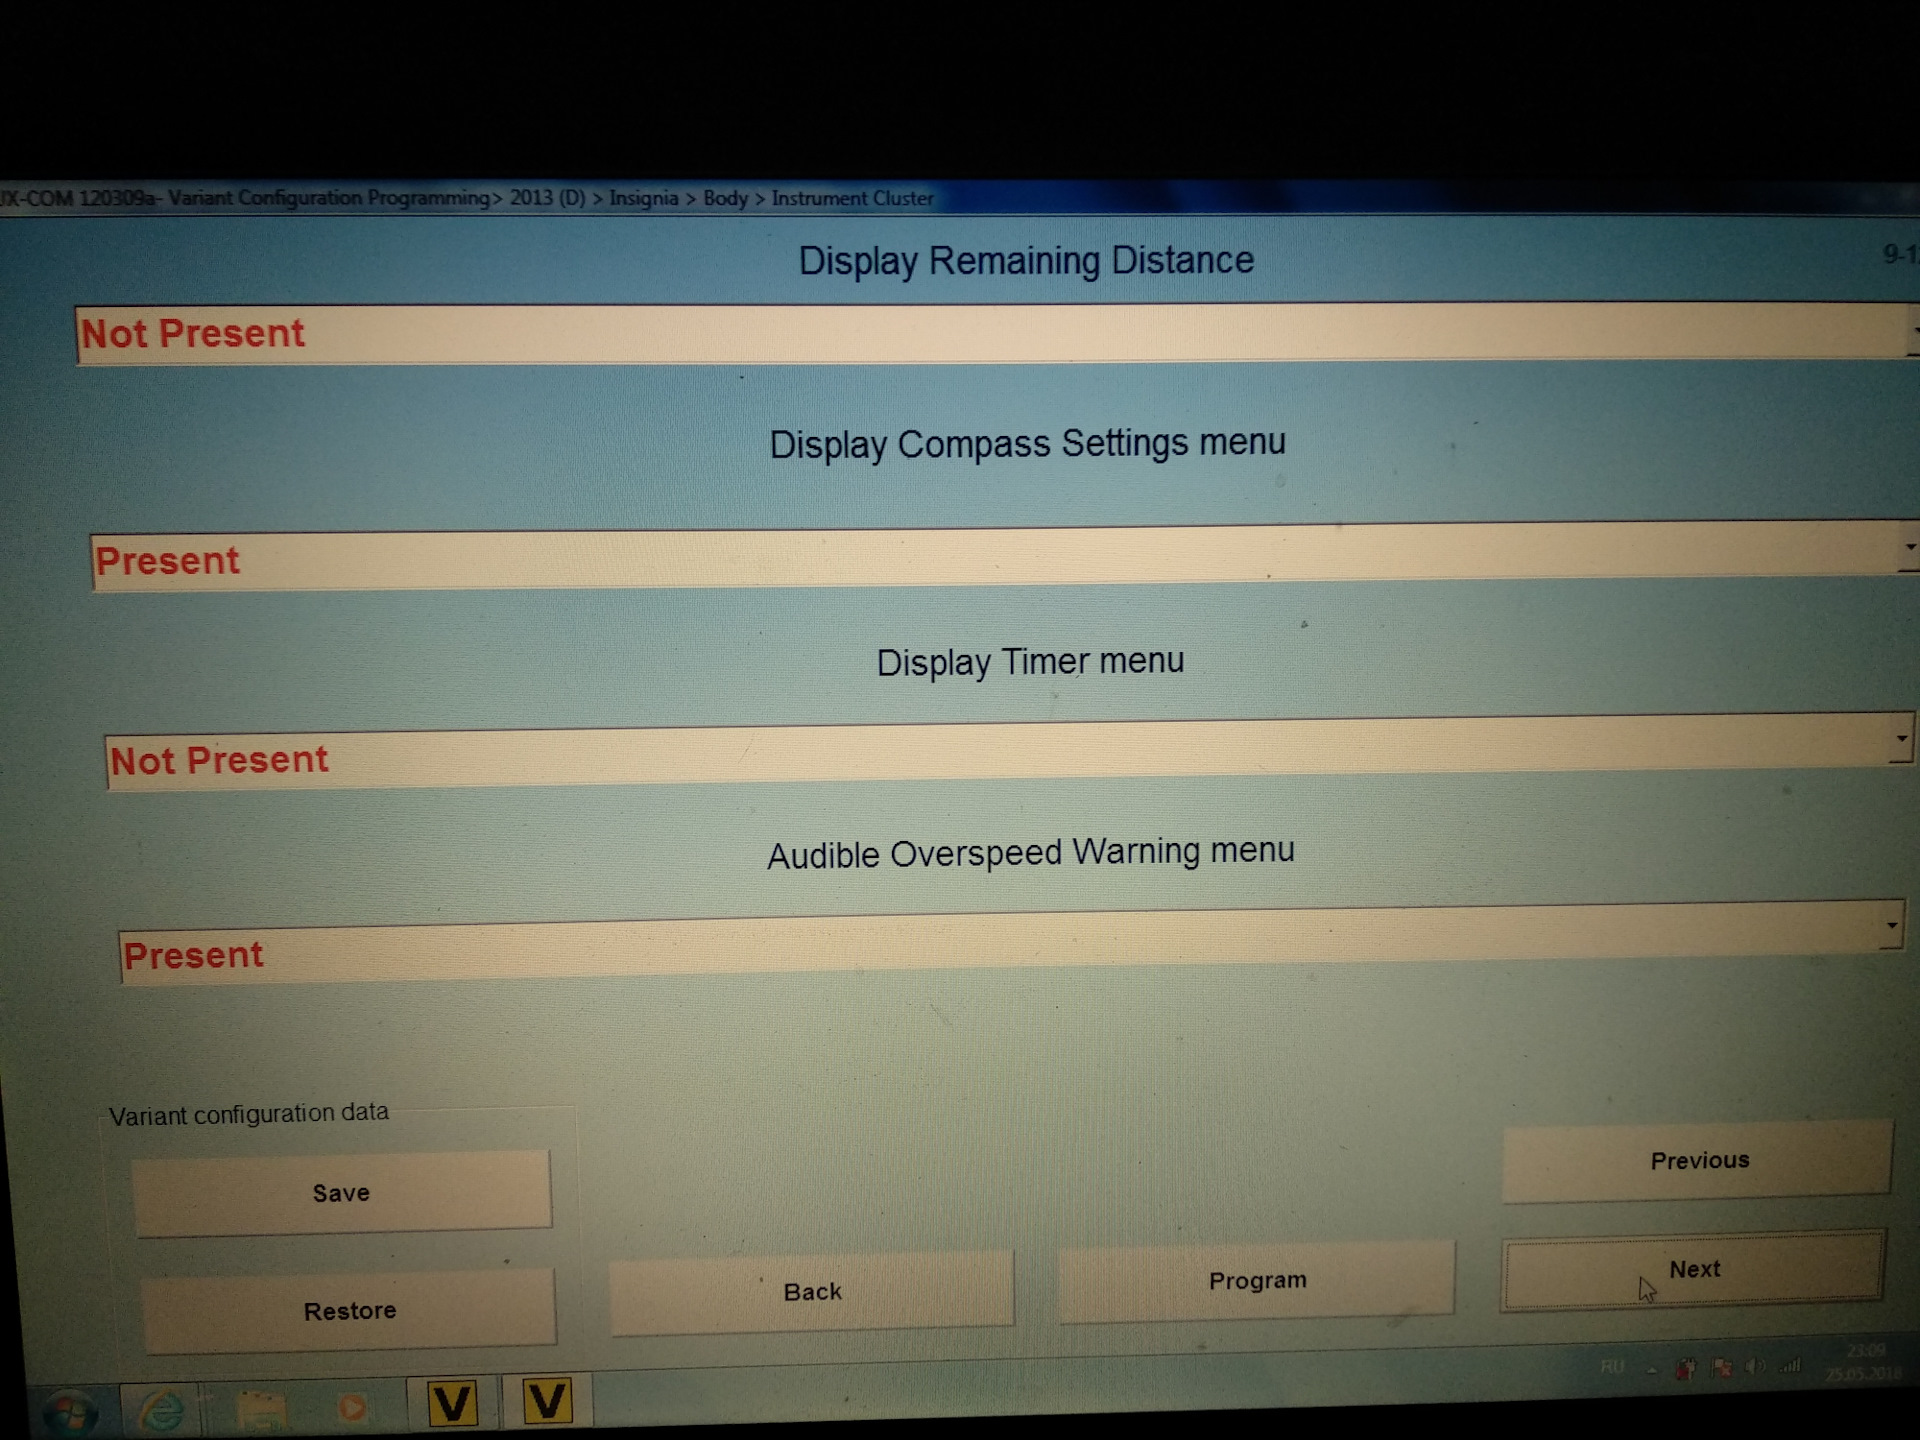Image resolution: width=1920 pixels, height=1440 pixels.
Task: Click the RU language indicator in tray
Action: pyautogui.click(x=1612, y=1366)
